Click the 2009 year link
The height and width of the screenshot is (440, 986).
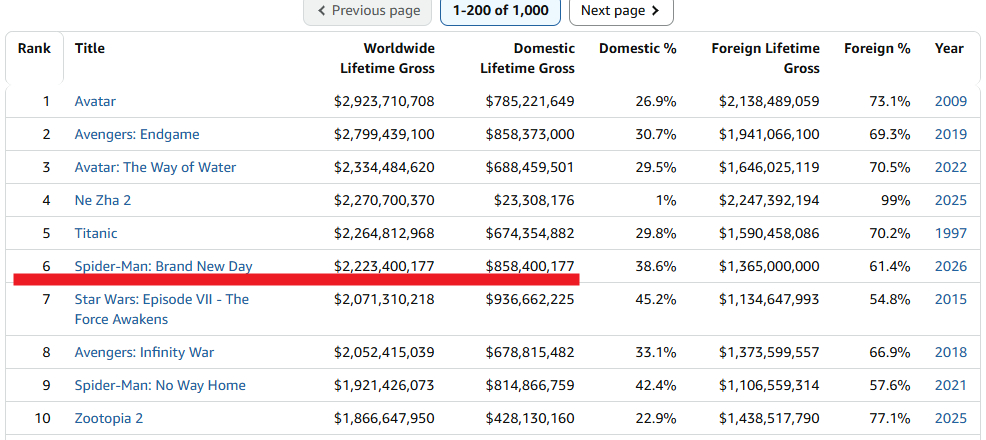coord(951,101)
